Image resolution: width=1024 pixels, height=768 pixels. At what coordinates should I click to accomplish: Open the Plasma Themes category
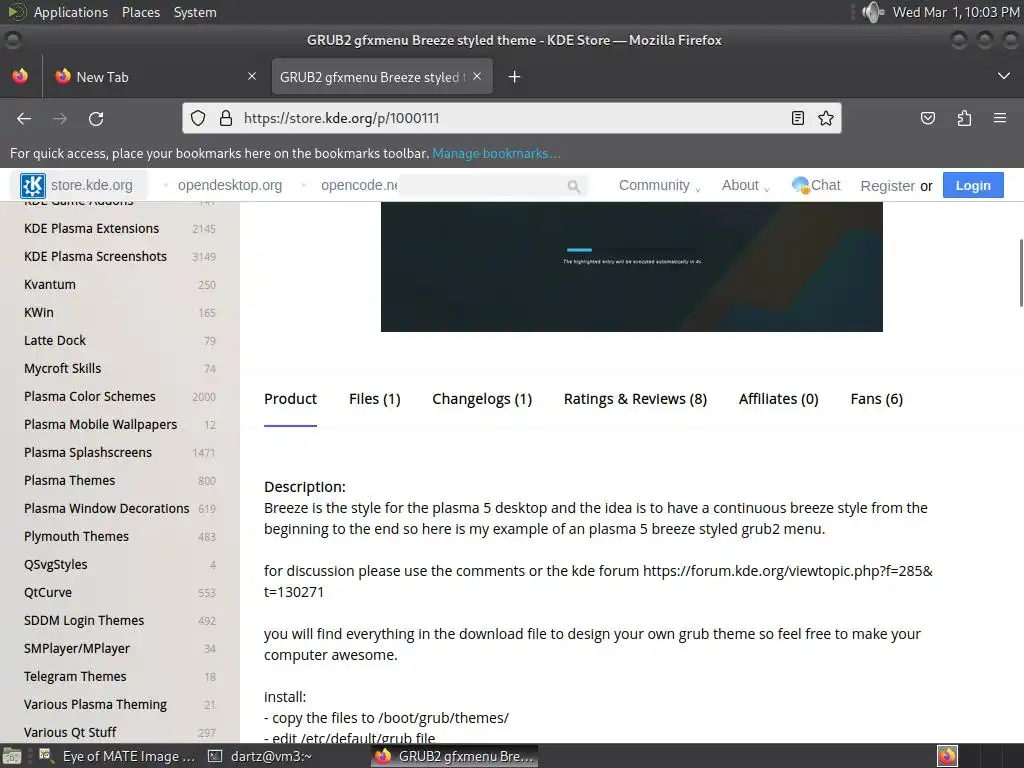tap(69, 481)
